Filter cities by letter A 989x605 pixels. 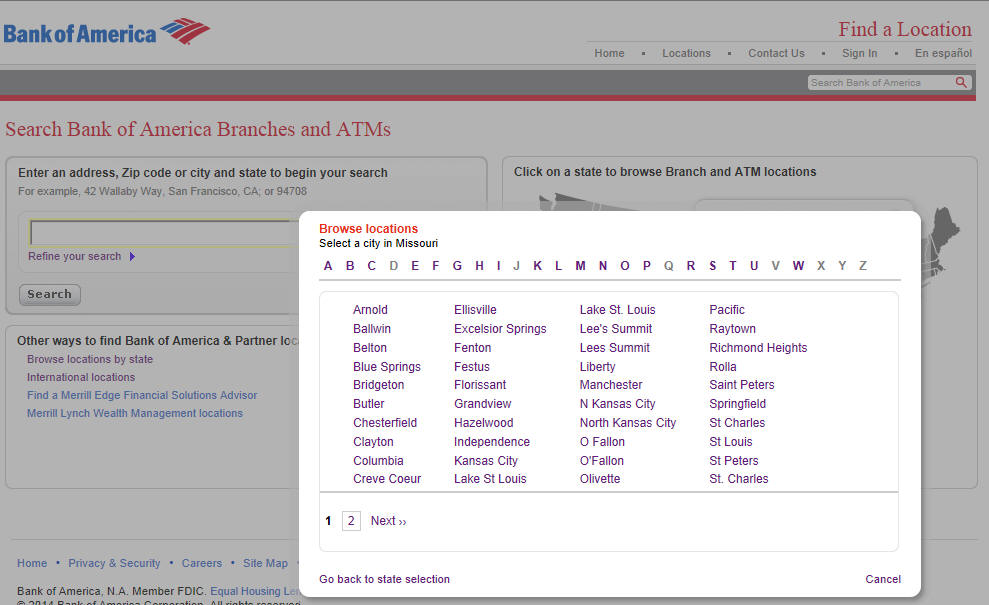[328, 266]
